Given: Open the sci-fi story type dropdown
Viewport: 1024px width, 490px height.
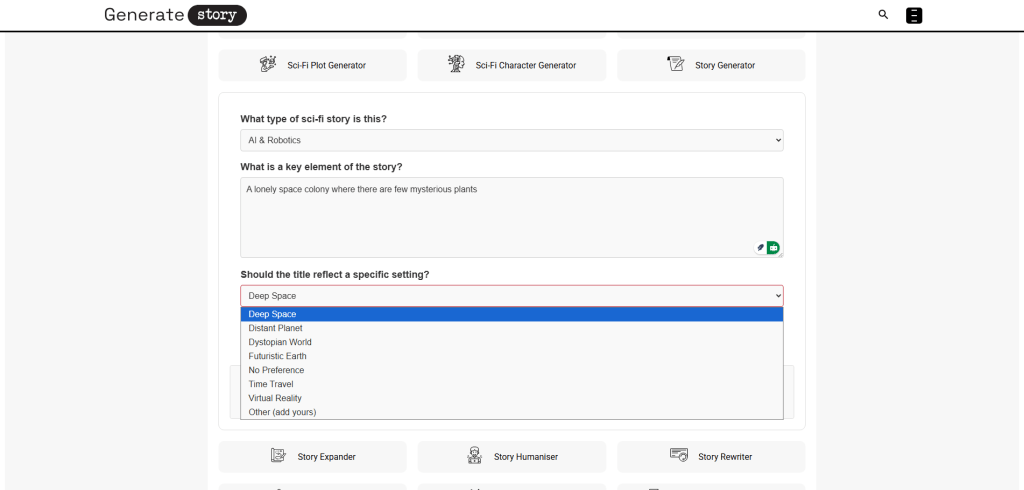Looking at the screenshot, I should 511,140.
